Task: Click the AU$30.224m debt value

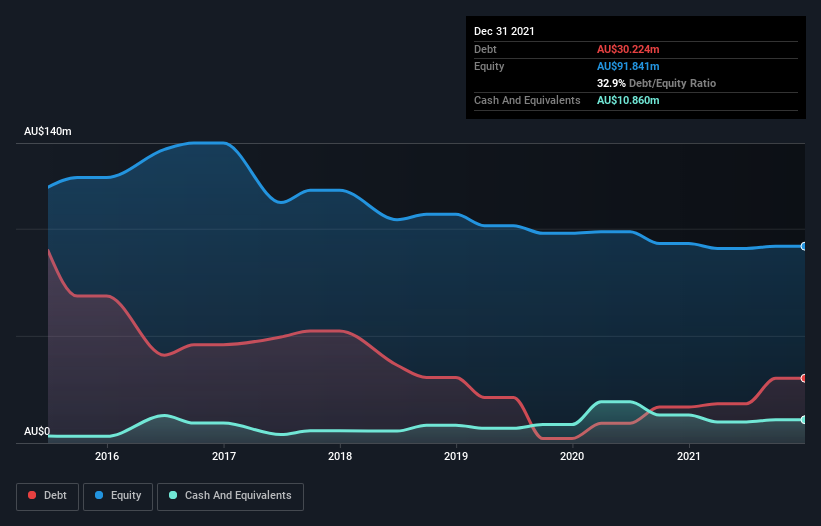Action: click(x=628, y=49)
